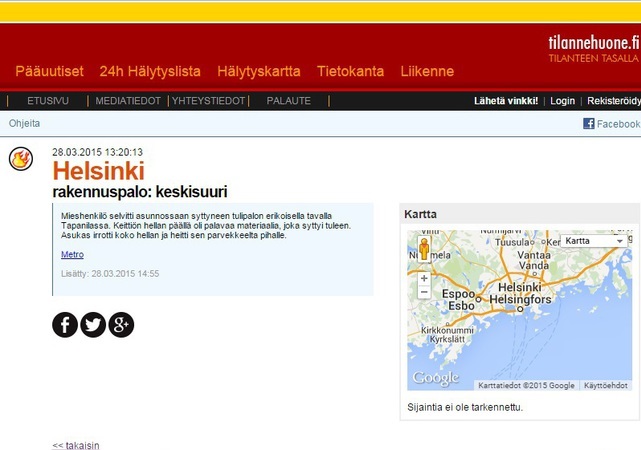The image size is (641, 450).
Task: Click the Helsinki Helsingfors label on map
Action: [520, 293]
